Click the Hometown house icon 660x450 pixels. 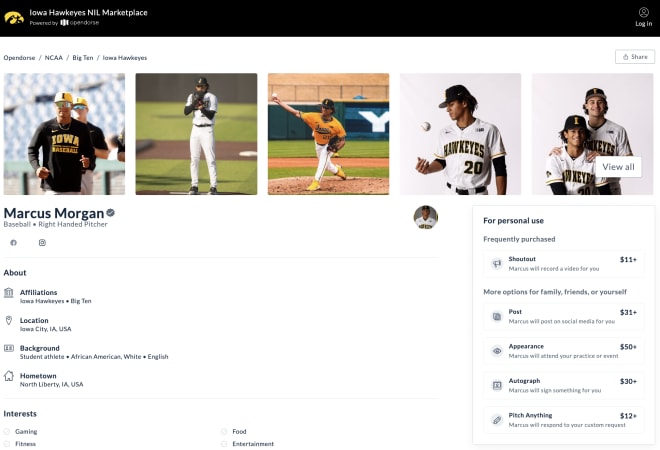point(8,376)
